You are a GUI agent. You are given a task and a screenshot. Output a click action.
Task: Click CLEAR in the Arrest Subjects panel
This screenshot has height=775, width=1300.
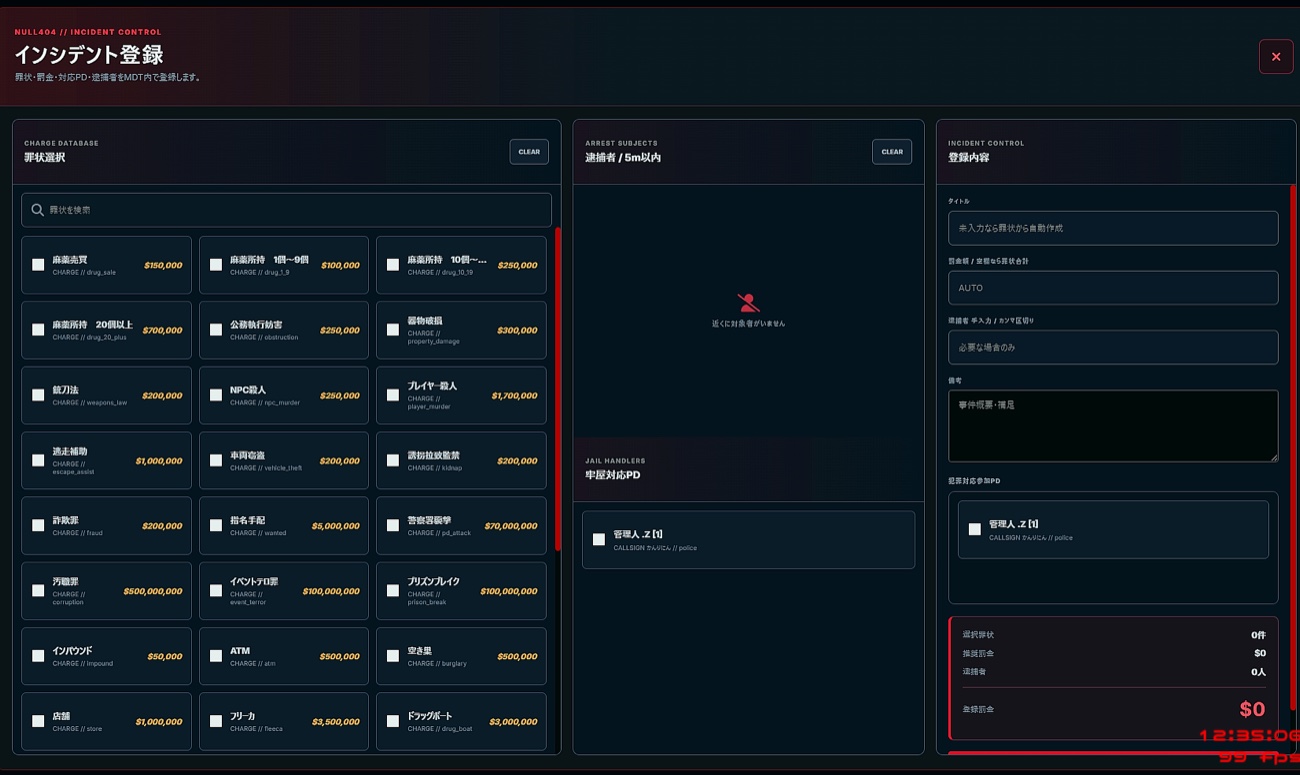pos(892,152)
